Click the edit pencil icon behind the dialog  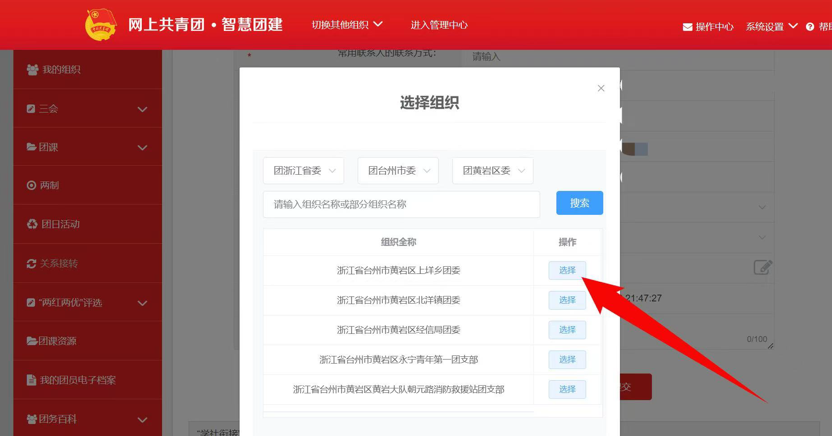click(762, 267)
